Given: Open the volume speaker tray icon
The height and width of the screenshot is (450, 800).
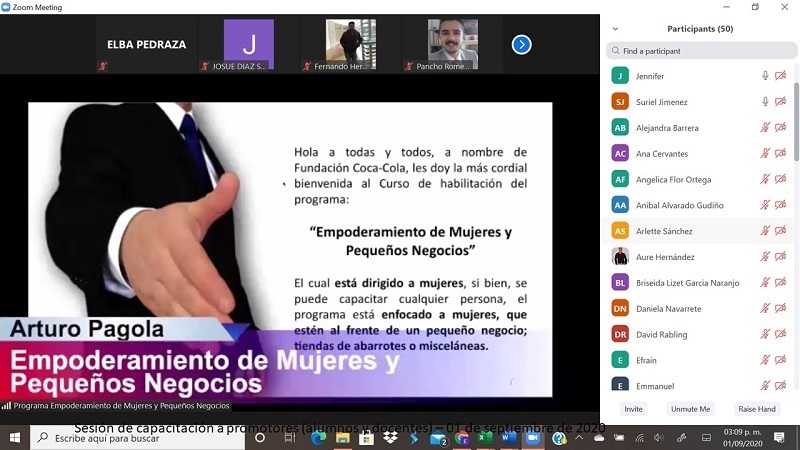Looking at the screenshot, I should coord(659,438).
